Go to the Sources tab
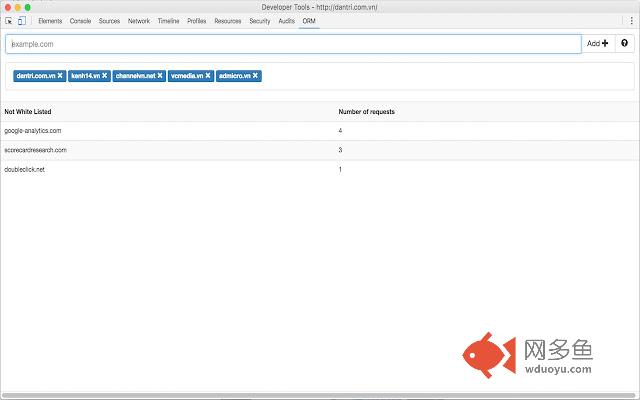Image resolution: width=640 pixels, height=400 pixels. point(109,21)
